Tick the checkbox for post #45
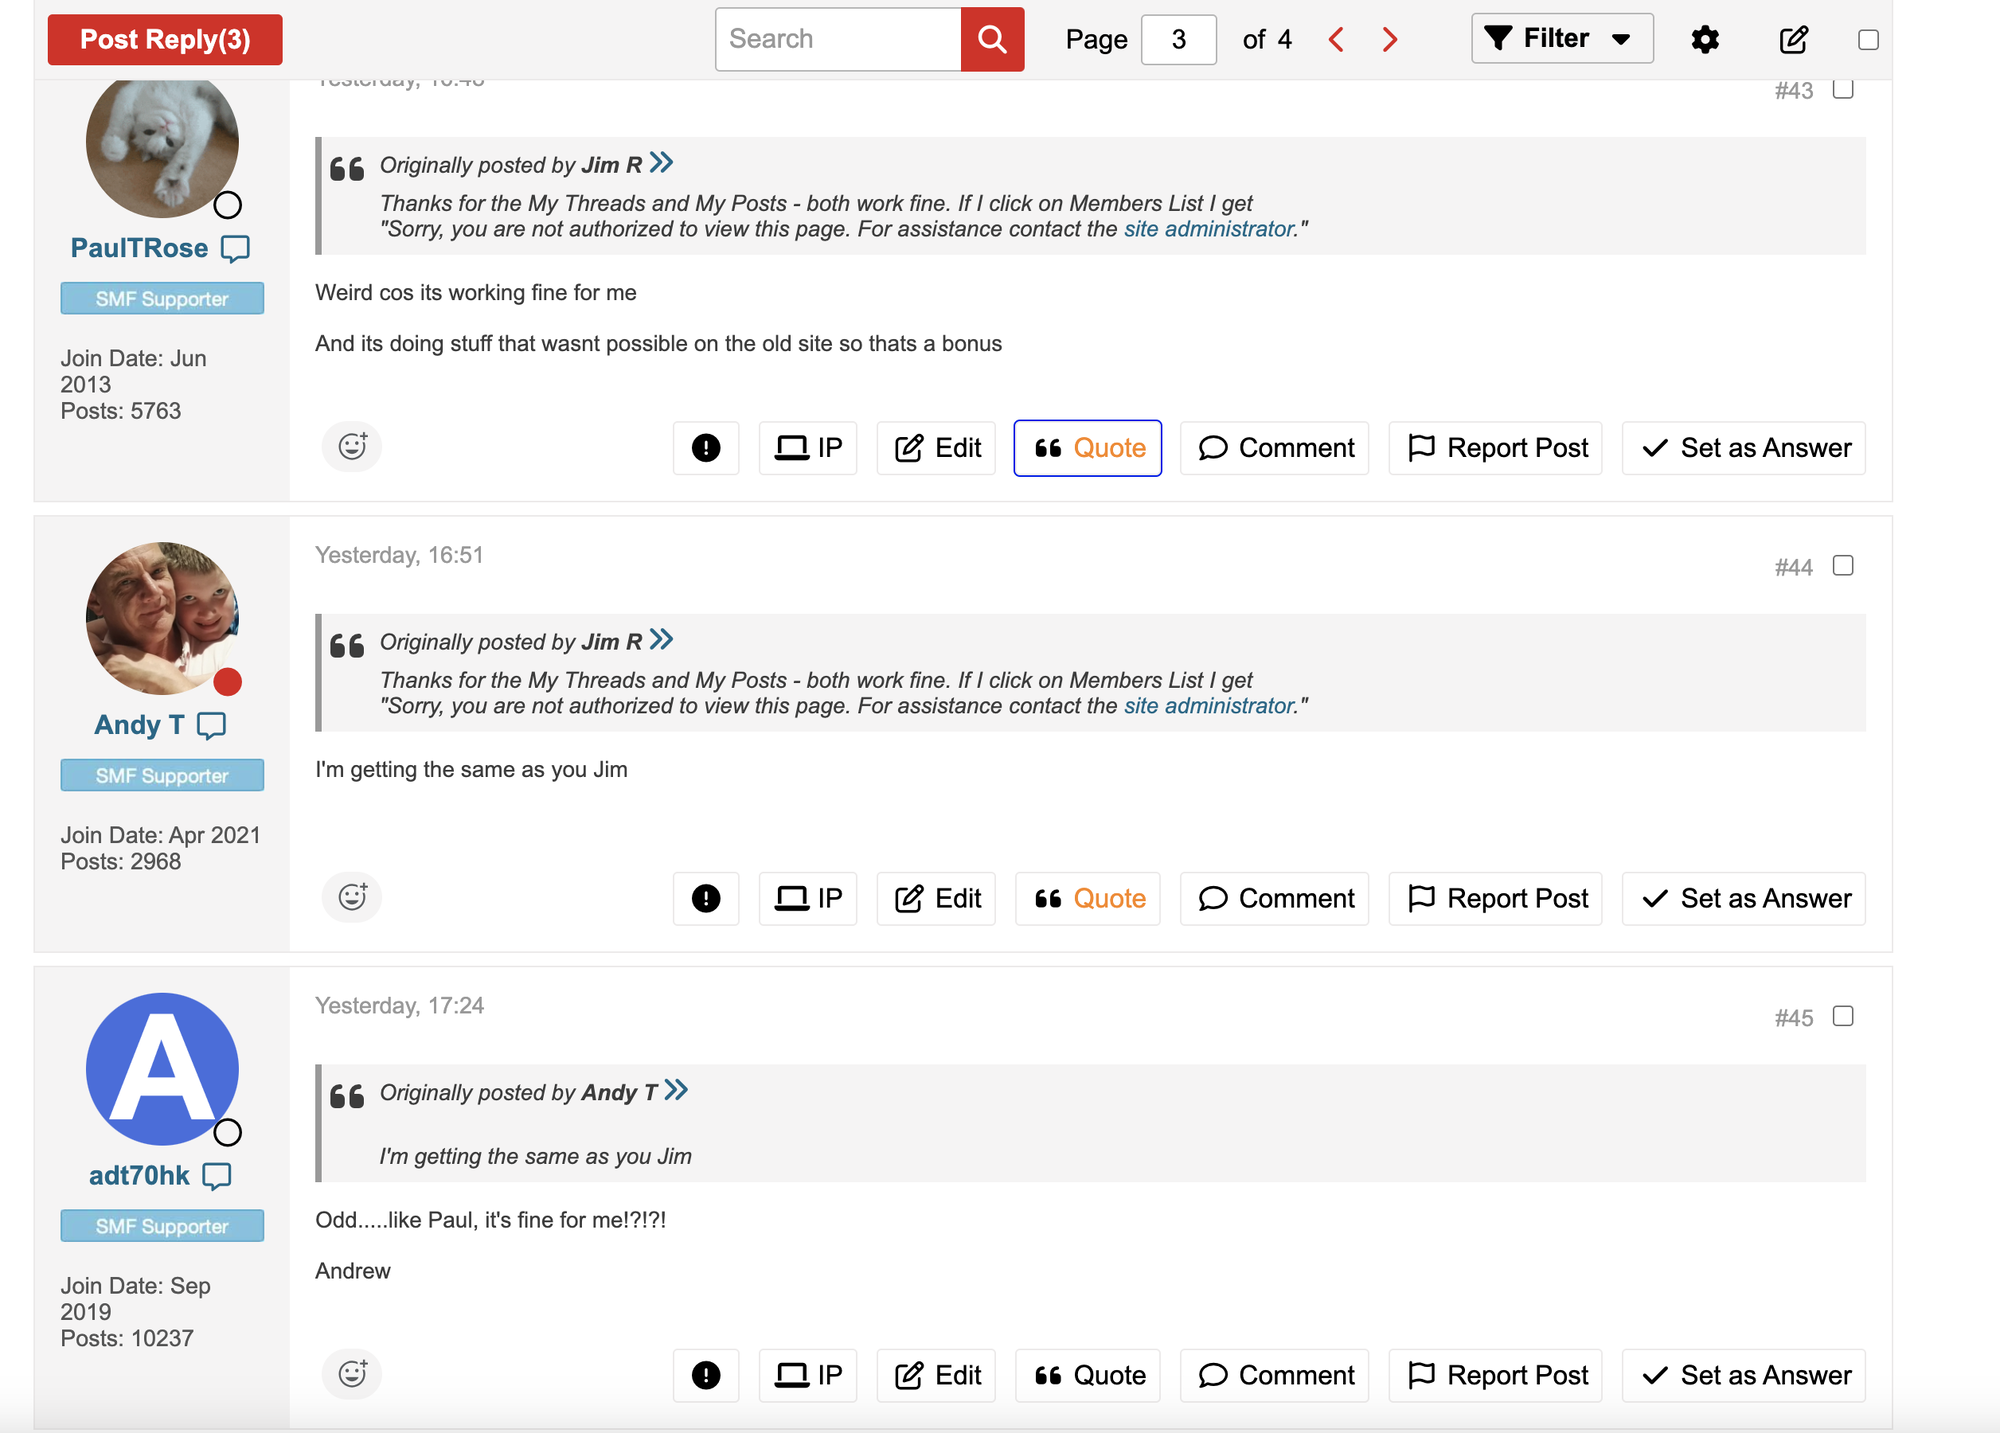The height and width of the screenshot is (1433, 2000). [1842, 1016]
